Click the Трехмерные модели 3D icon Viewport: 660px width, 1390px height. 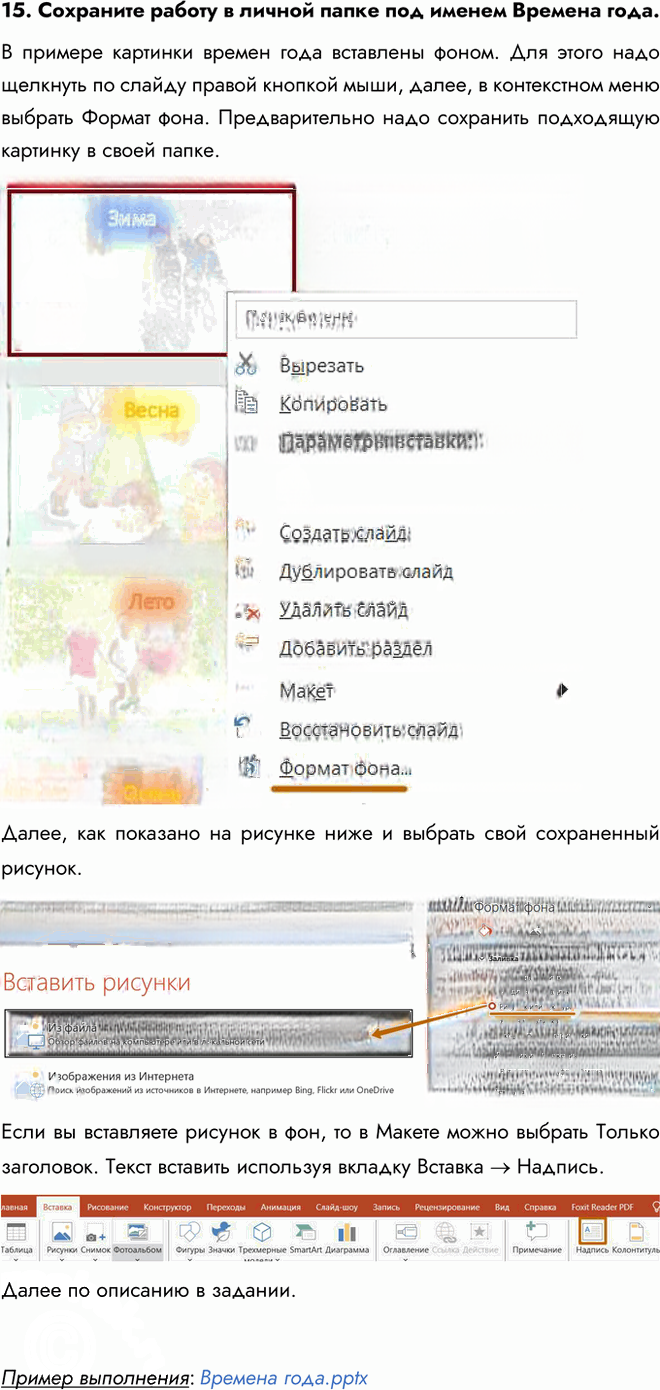coord(262,1233)
